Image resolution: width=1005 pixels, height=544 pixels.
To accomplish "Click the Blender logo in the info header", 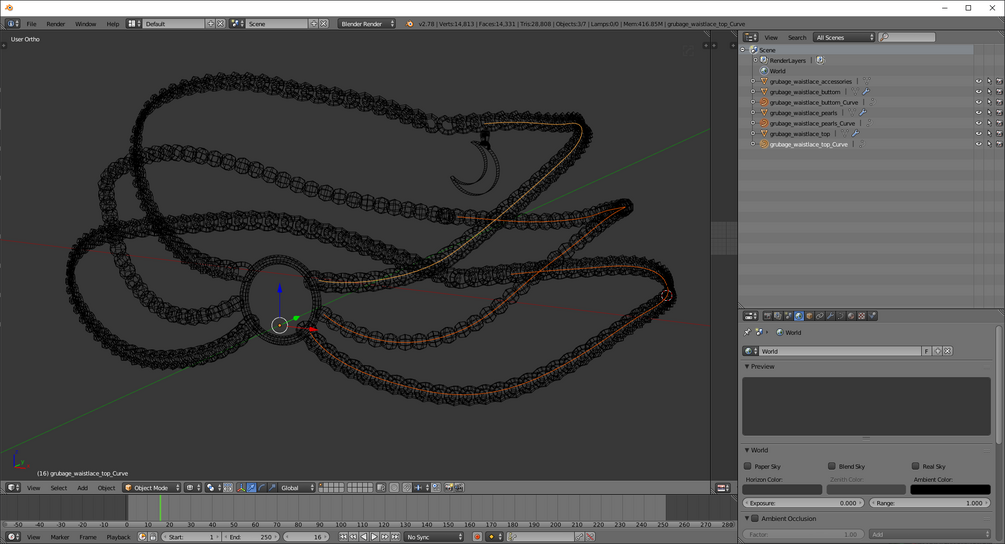I will (x=409, y=23).
